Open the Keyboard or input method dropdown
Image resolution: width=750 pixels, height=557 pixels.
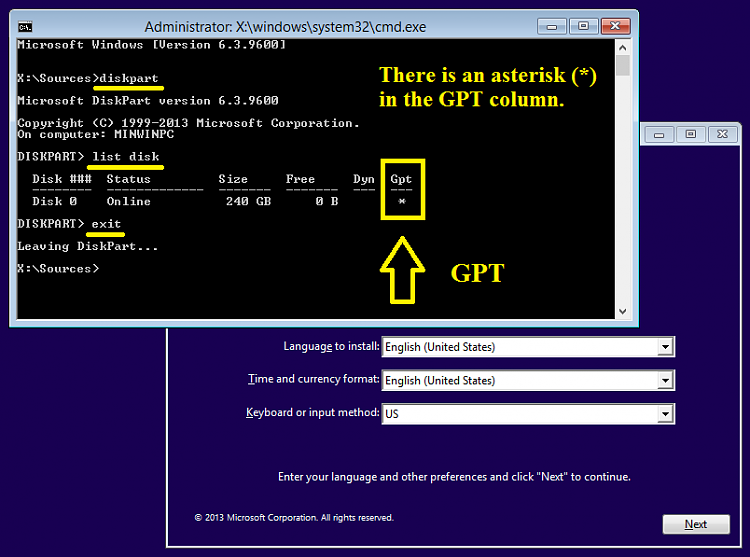665,414
